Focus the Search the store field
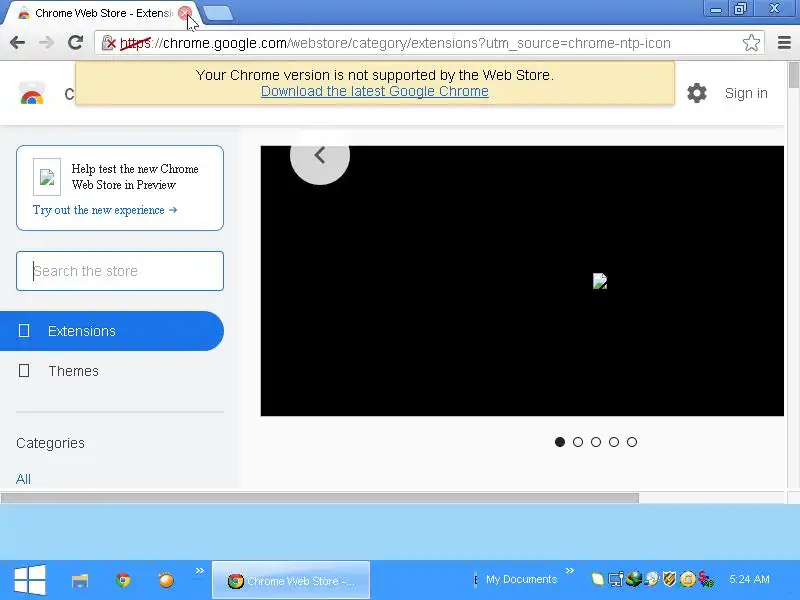This screenshot has width=800, height=600. tap(120, 271)
